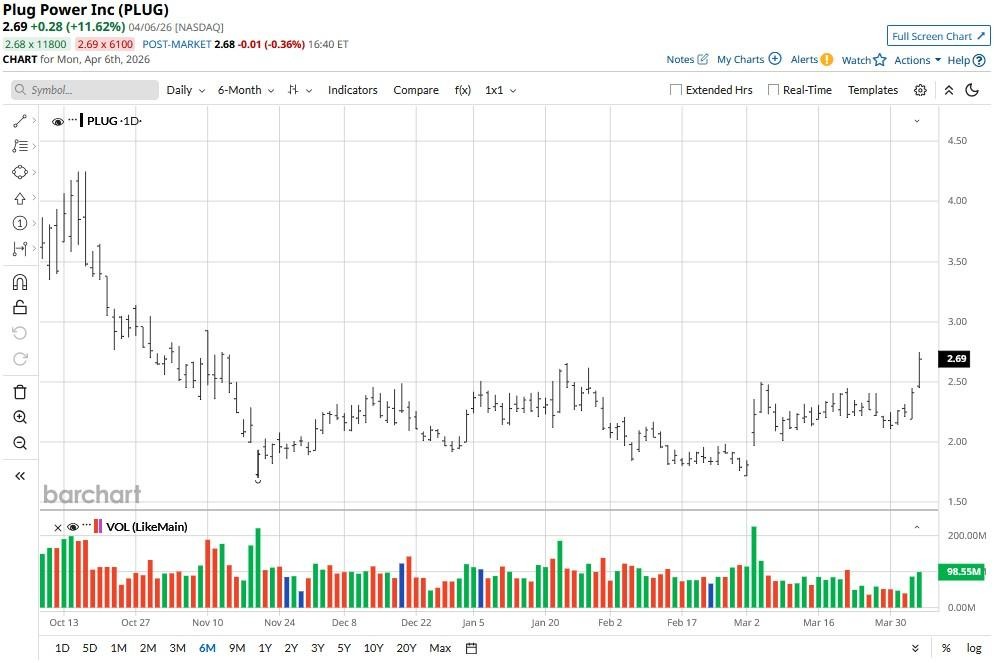Enable the Real-Time checkbox

[x=773, y=90]
